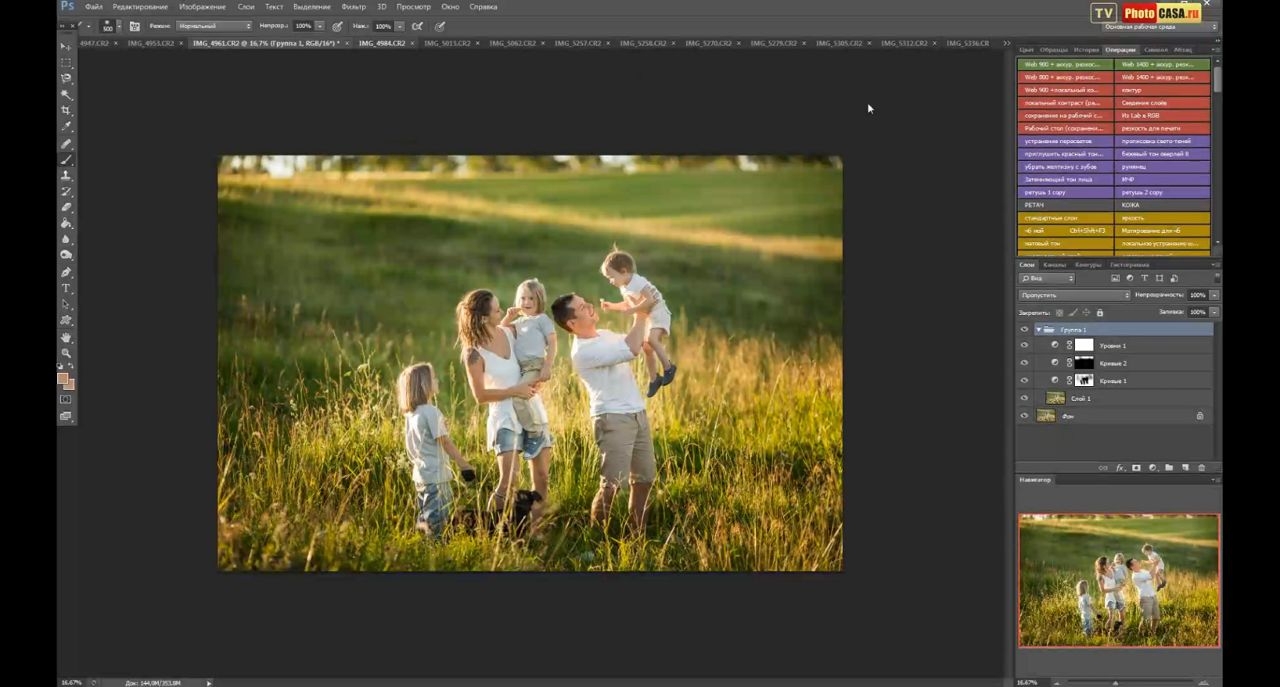Hide the Группа 1 group layer
The width and height of the screenshot is (1280, 687).
1023,330
